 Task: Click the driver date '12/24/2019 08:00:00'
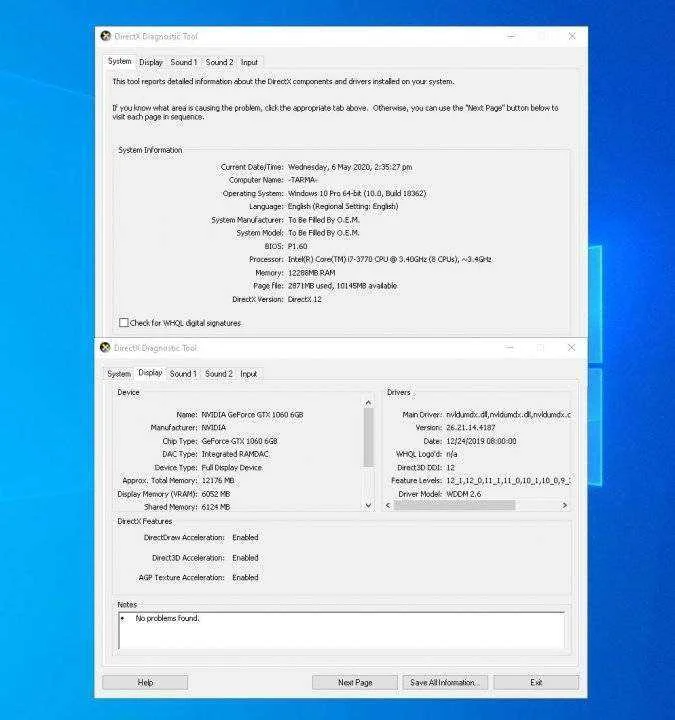click(481, 441)
